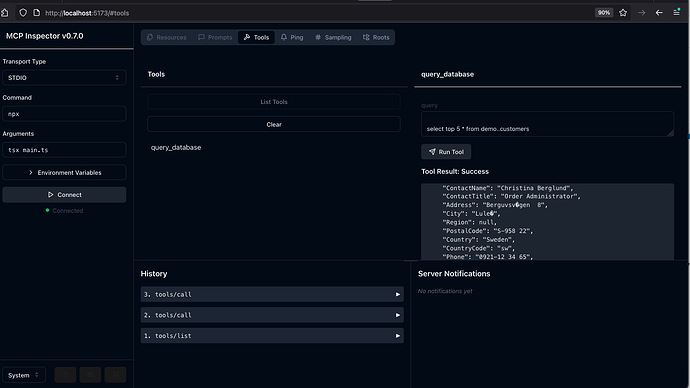The width and height of the screenshot is (690, 388).
Task: Open the Sampling tab
Action: pyautogui.click(x=333, y=37)
